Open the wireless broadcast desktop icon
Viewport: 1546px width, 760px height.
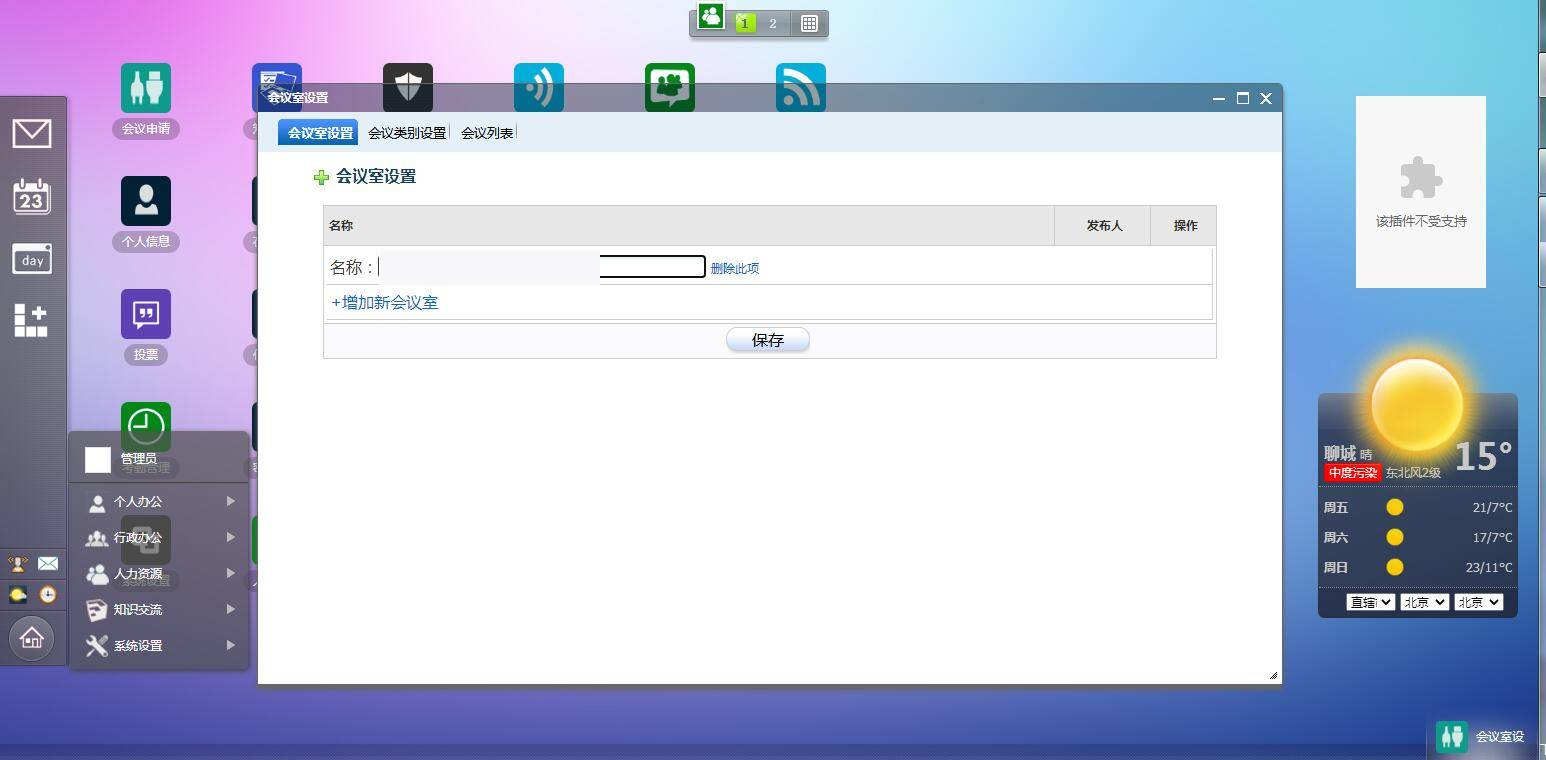pos(538,86)
